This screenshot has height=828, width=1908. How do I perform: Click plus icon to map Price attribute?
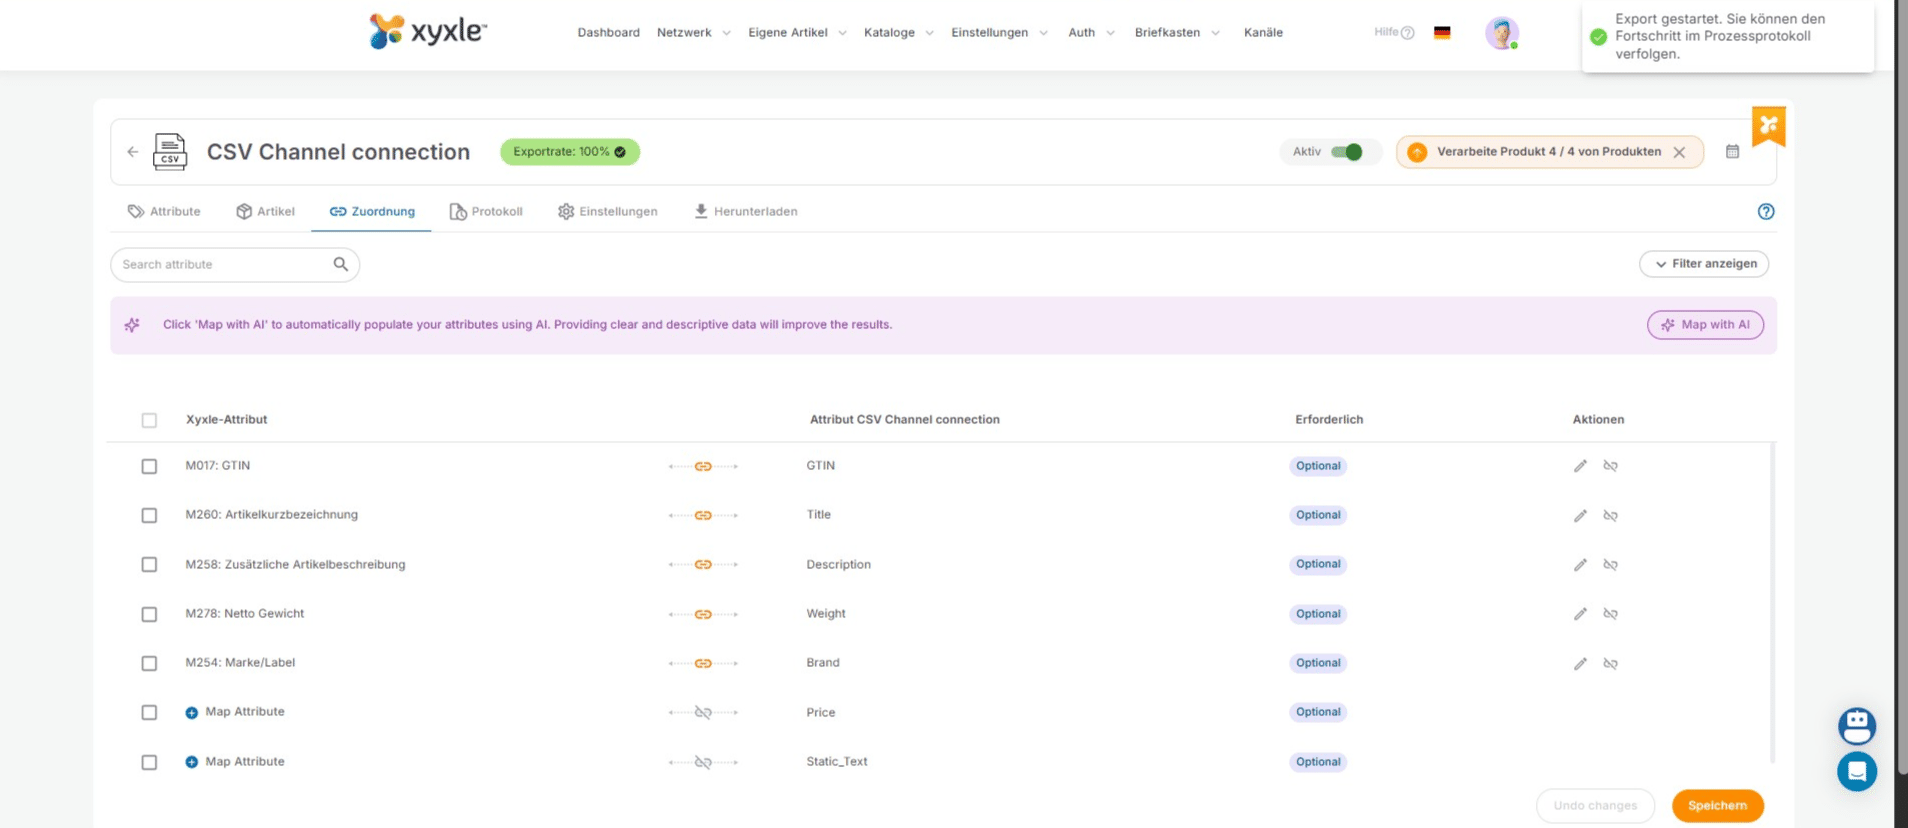click(x=192, y=713)
